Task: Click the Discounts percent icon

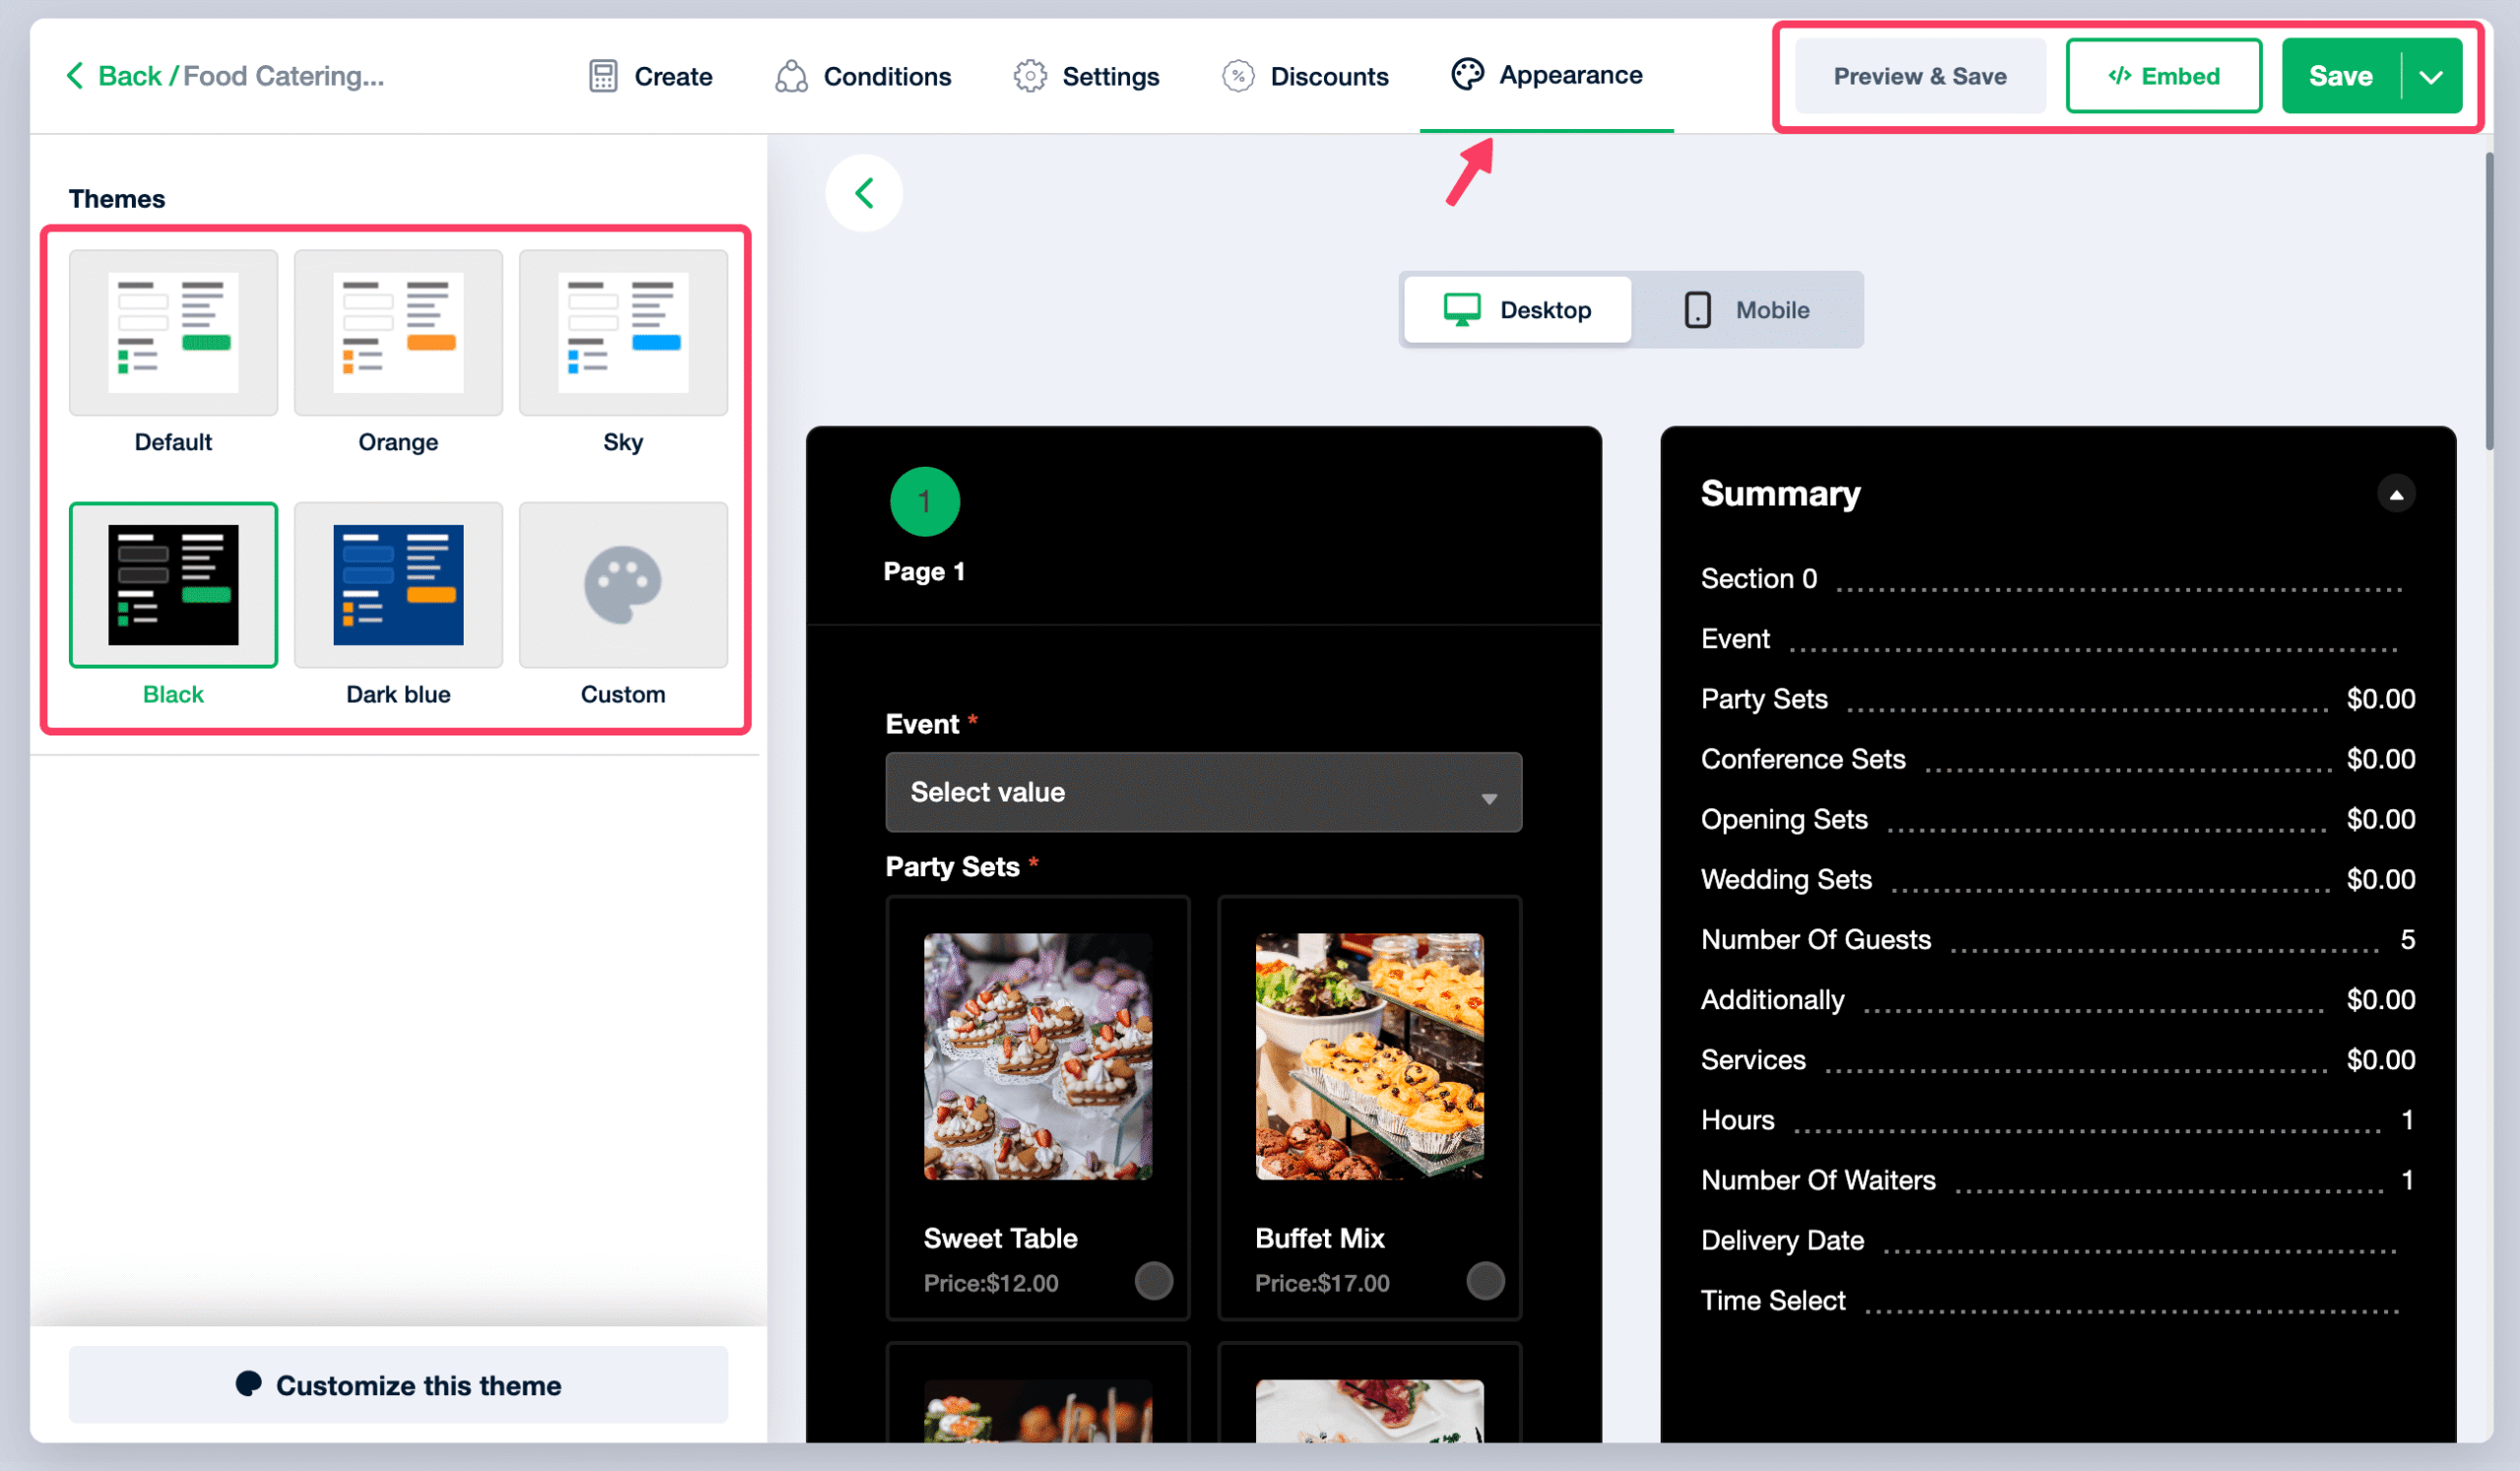Action: coord(1238,76)
